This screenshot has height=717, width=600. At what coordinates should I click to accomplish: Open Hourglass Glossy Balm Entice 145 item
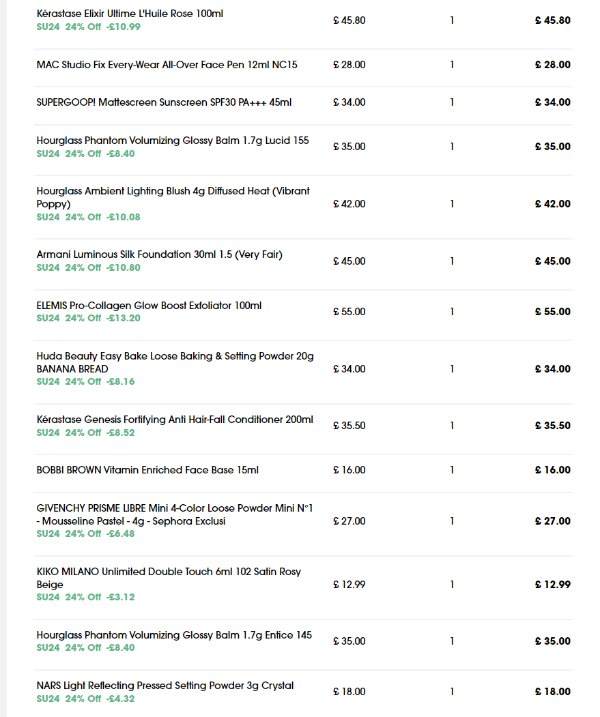174,635
